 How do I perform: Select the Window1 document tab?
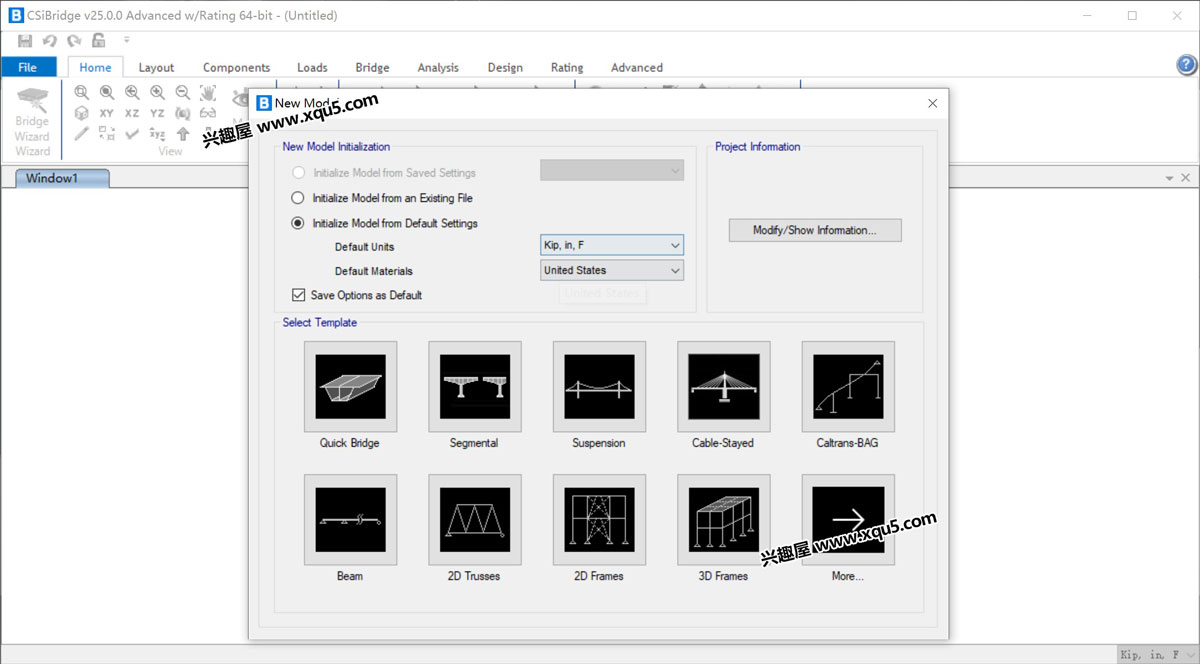62,178
